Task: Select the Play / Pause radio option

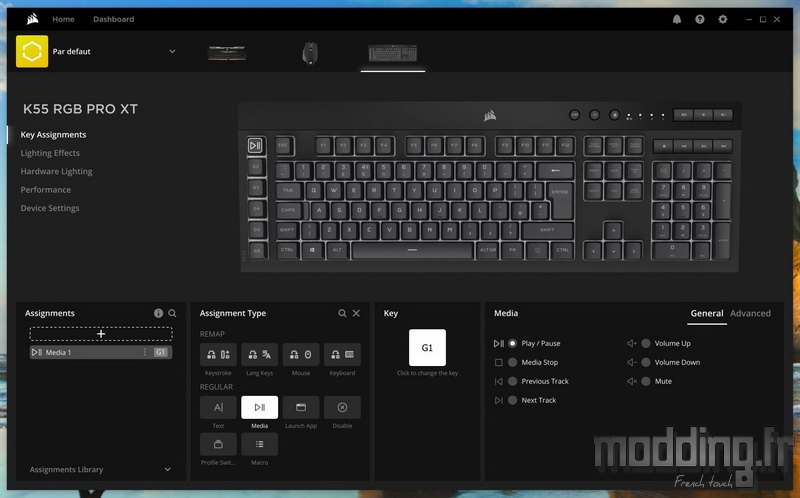Action: (512, 343)
